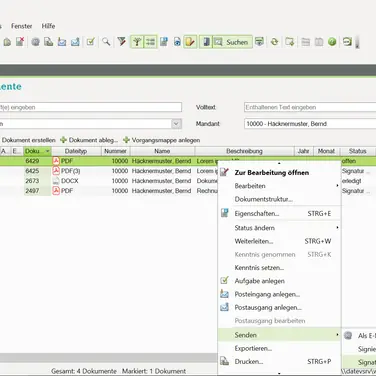Expand the Senden submenu entry

pyautogui.click(x=279, y=335)
